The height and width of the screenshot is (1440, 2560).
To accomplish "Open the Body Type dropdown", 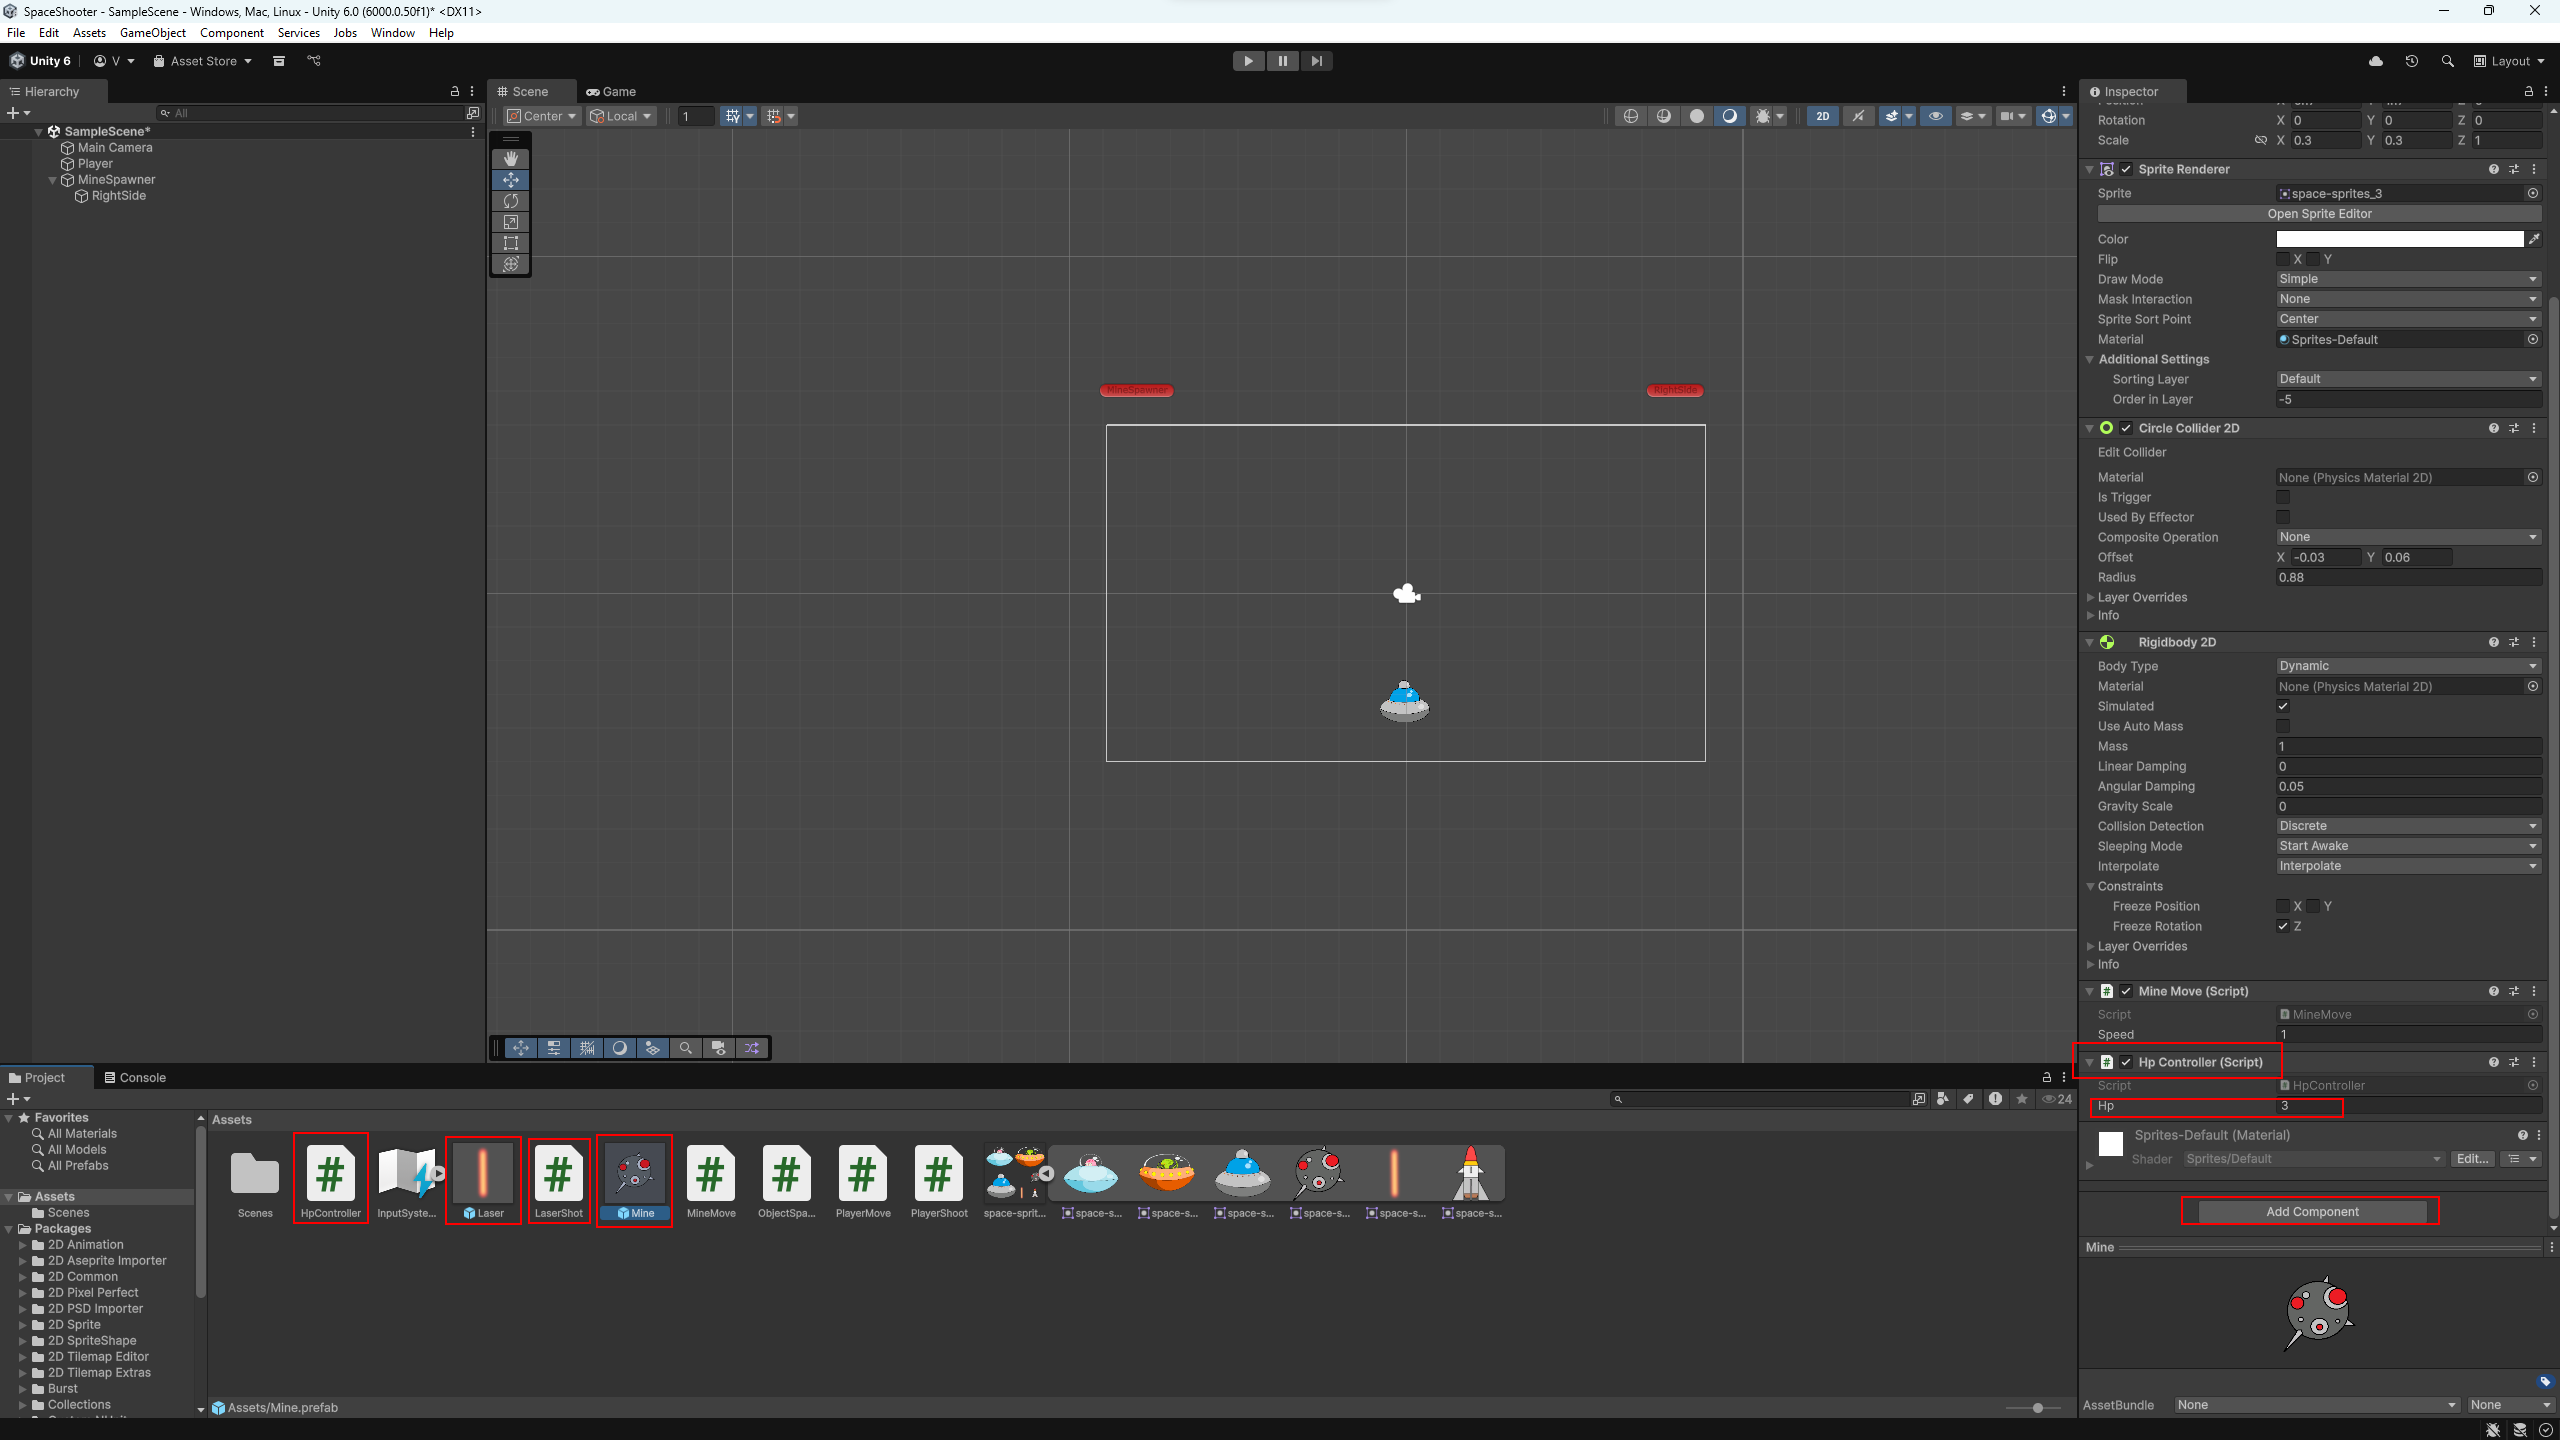I will pos(2408,666).
